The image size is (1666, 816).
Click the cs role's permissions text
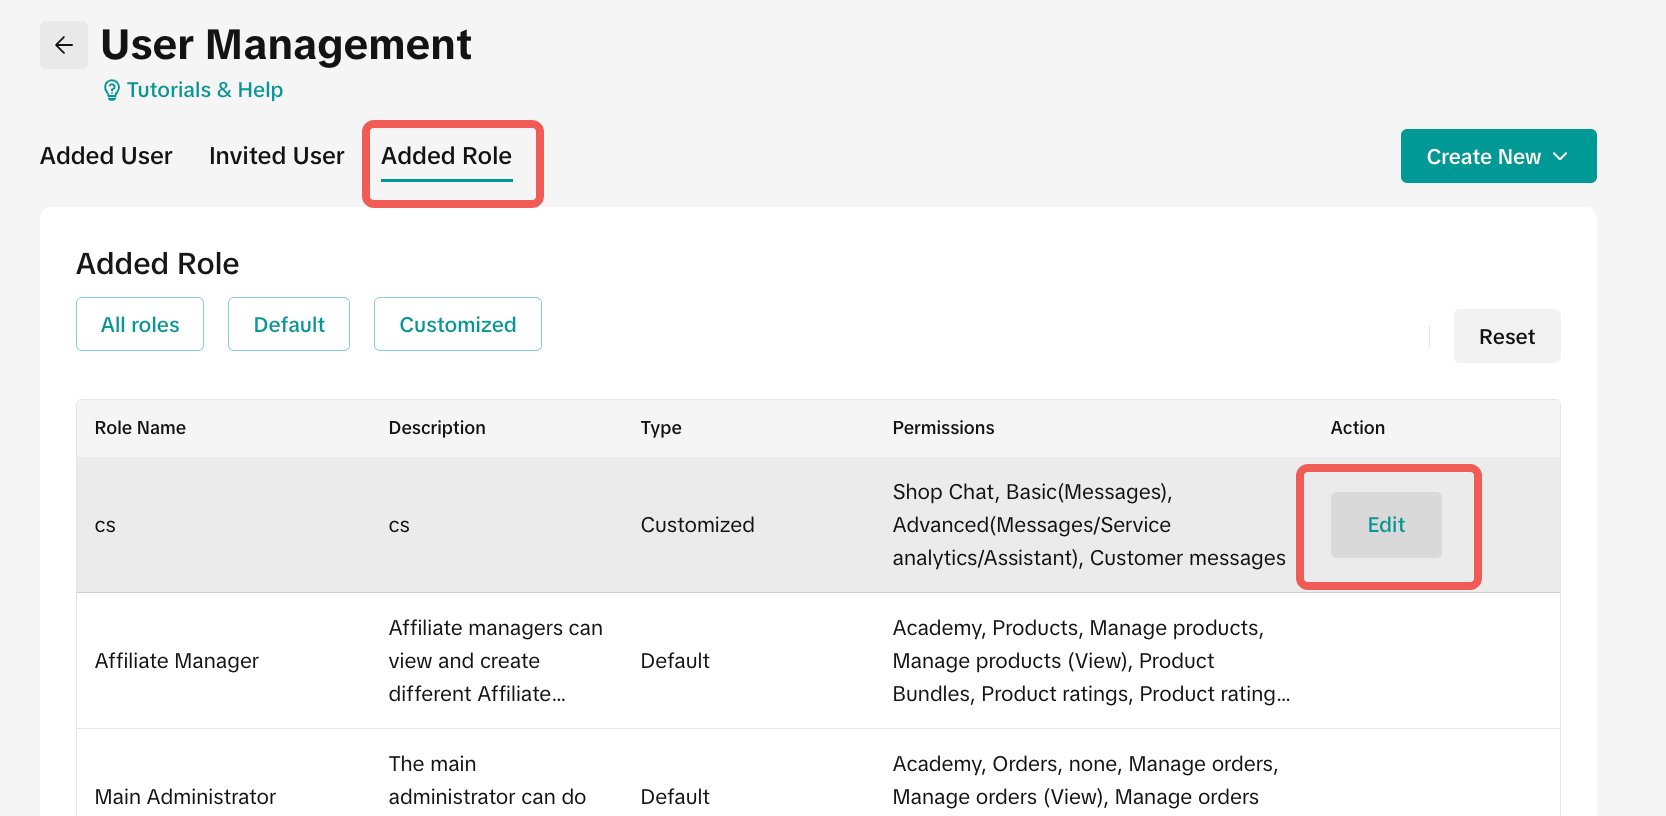click(x=1088, y=525)
